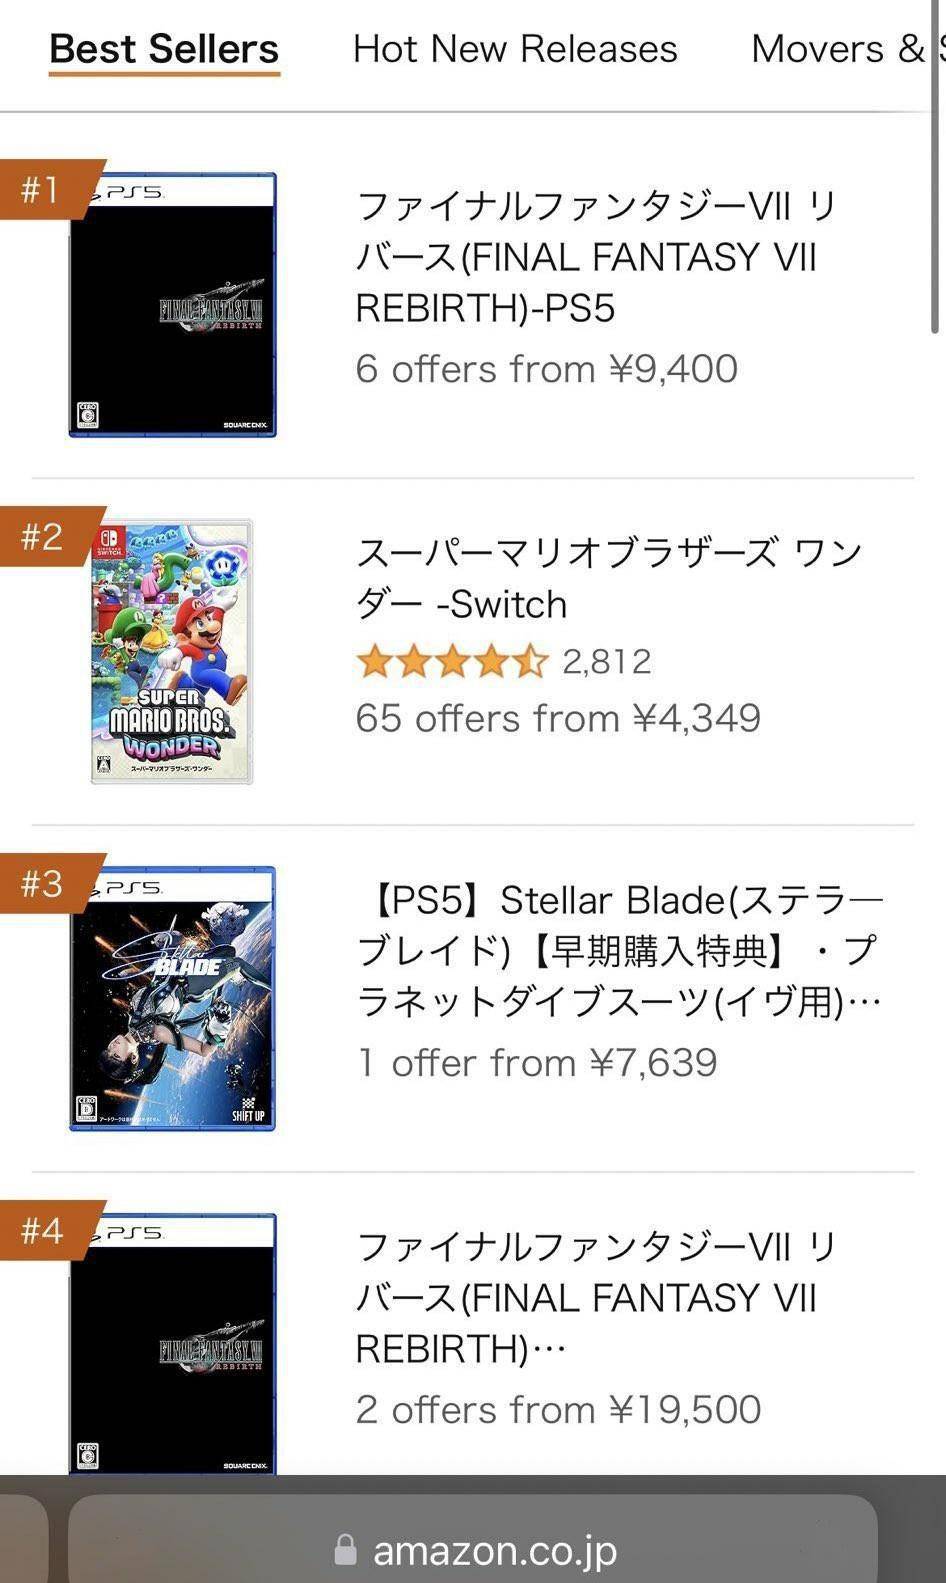Image resolution: width=946 pixels, height=1583 pixels.
Task: Open the Super Mario Bros. Wonder cover image
Action: [x=172, y=651]
